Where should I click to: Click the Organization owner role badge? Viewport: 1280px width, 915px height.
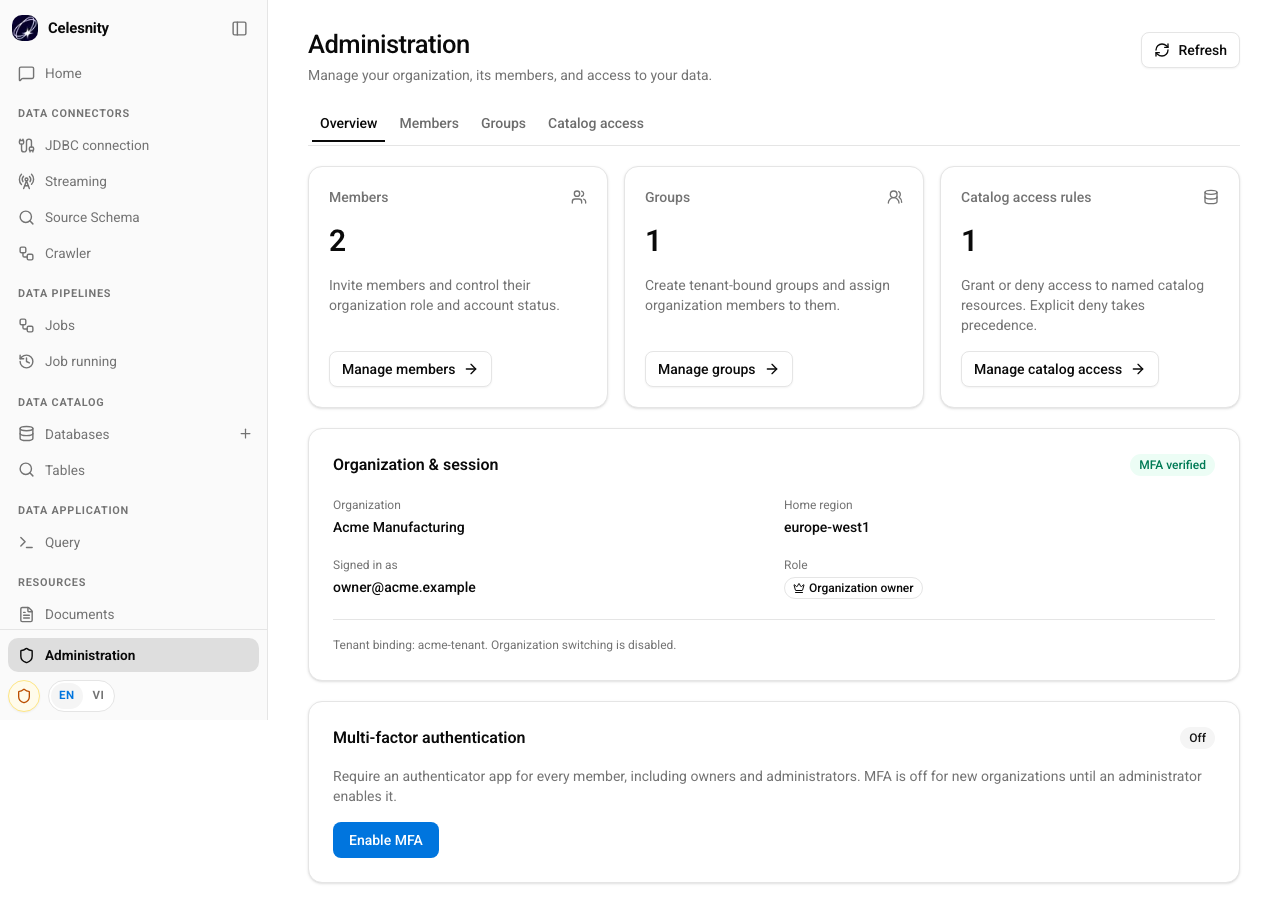tap(853, 588)
